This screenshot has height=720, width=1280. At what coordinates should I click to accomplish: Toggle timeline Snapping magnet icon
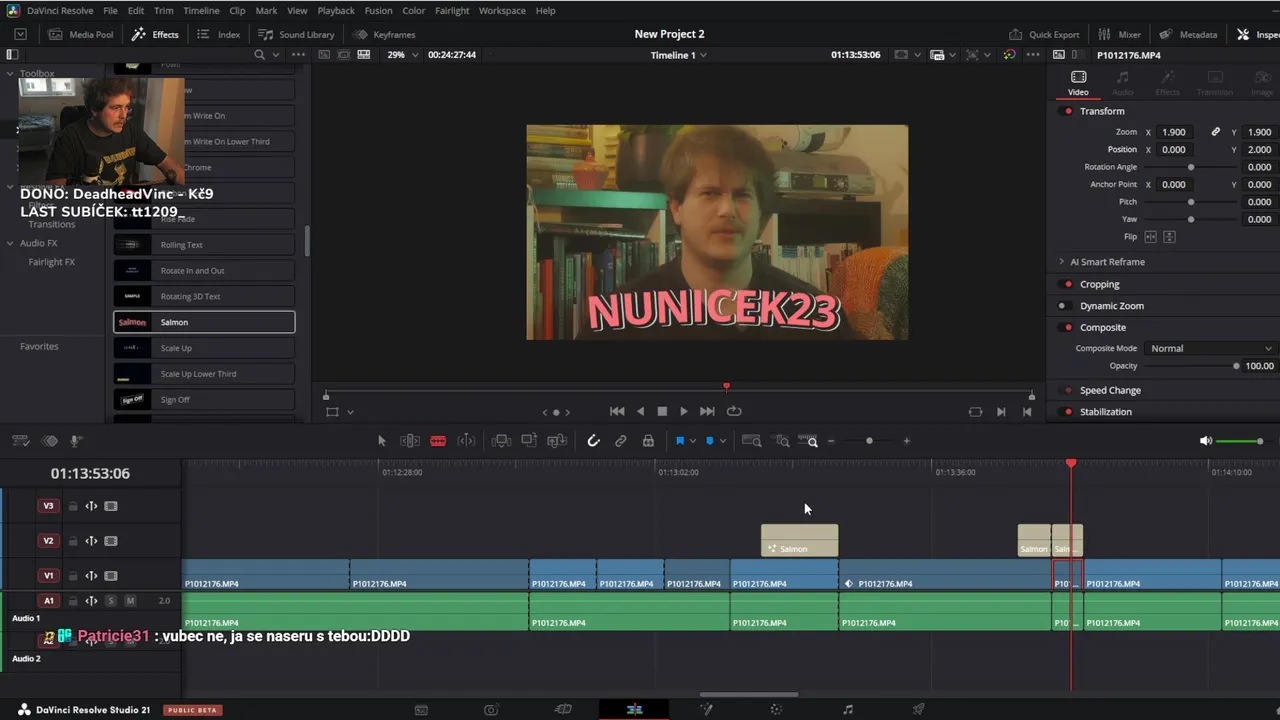click(x=593, y=441)
